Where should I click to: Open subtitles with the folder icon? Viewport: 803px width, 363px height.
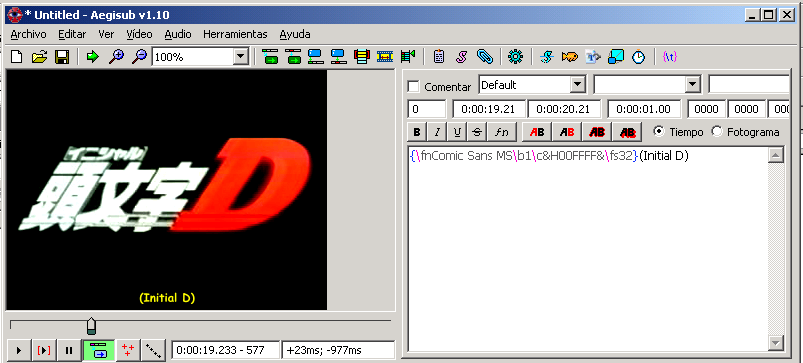39,57
